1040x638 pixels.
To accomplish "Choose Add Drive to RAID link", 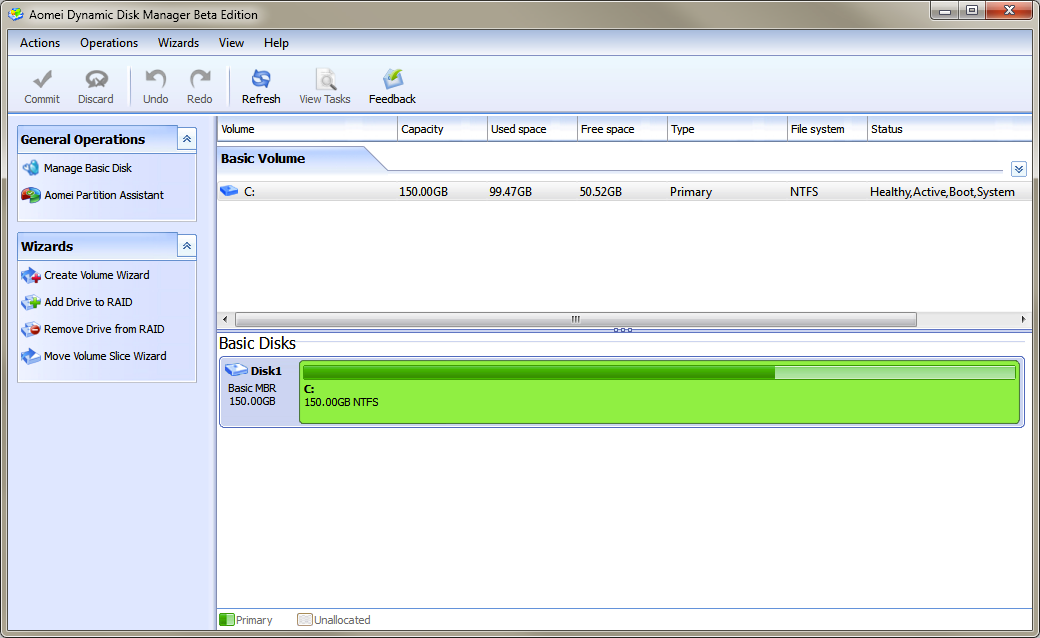I will pyautogui.click(x=88, y=302).
